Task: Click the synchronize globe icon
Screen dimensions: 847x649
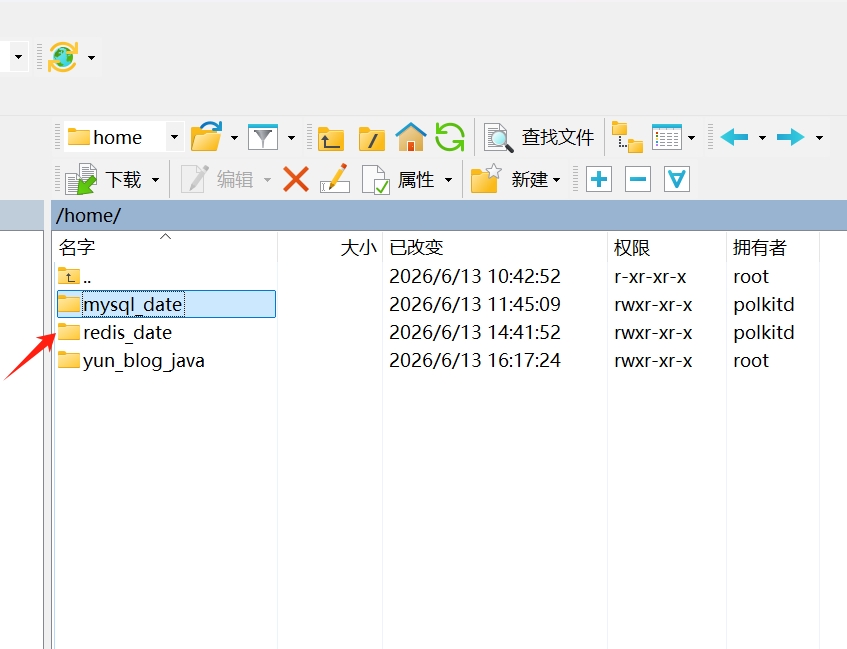Action: [x=63, y=57]
